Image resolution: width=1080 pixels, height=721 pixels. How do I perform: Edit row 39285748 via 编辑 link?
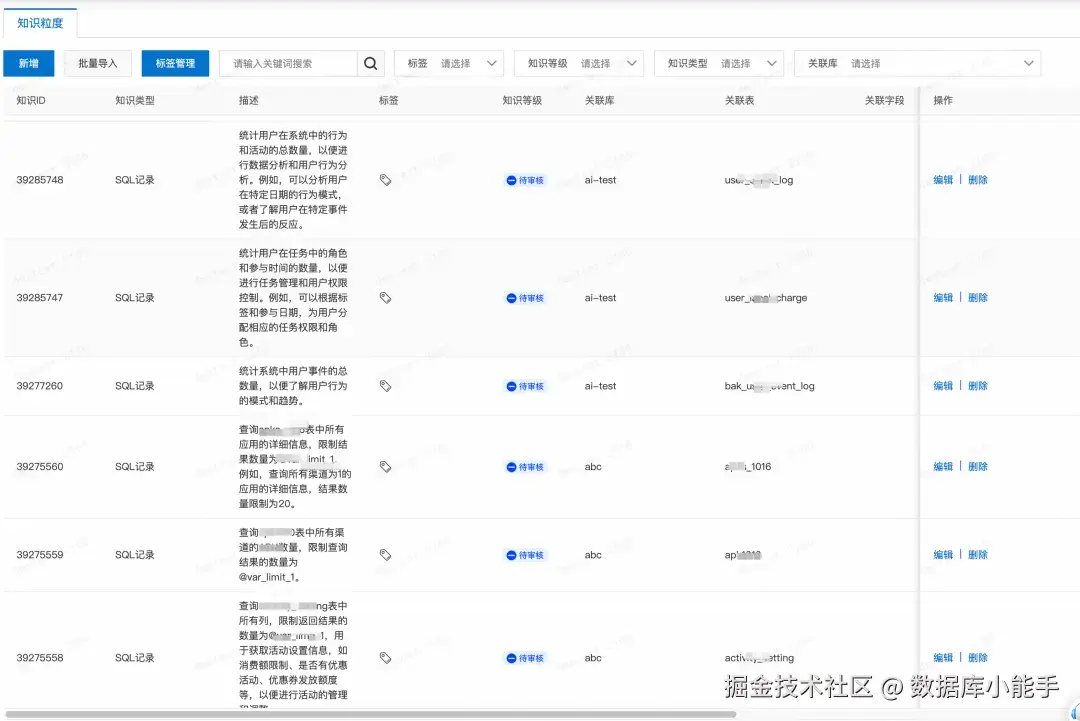point(943,180)
